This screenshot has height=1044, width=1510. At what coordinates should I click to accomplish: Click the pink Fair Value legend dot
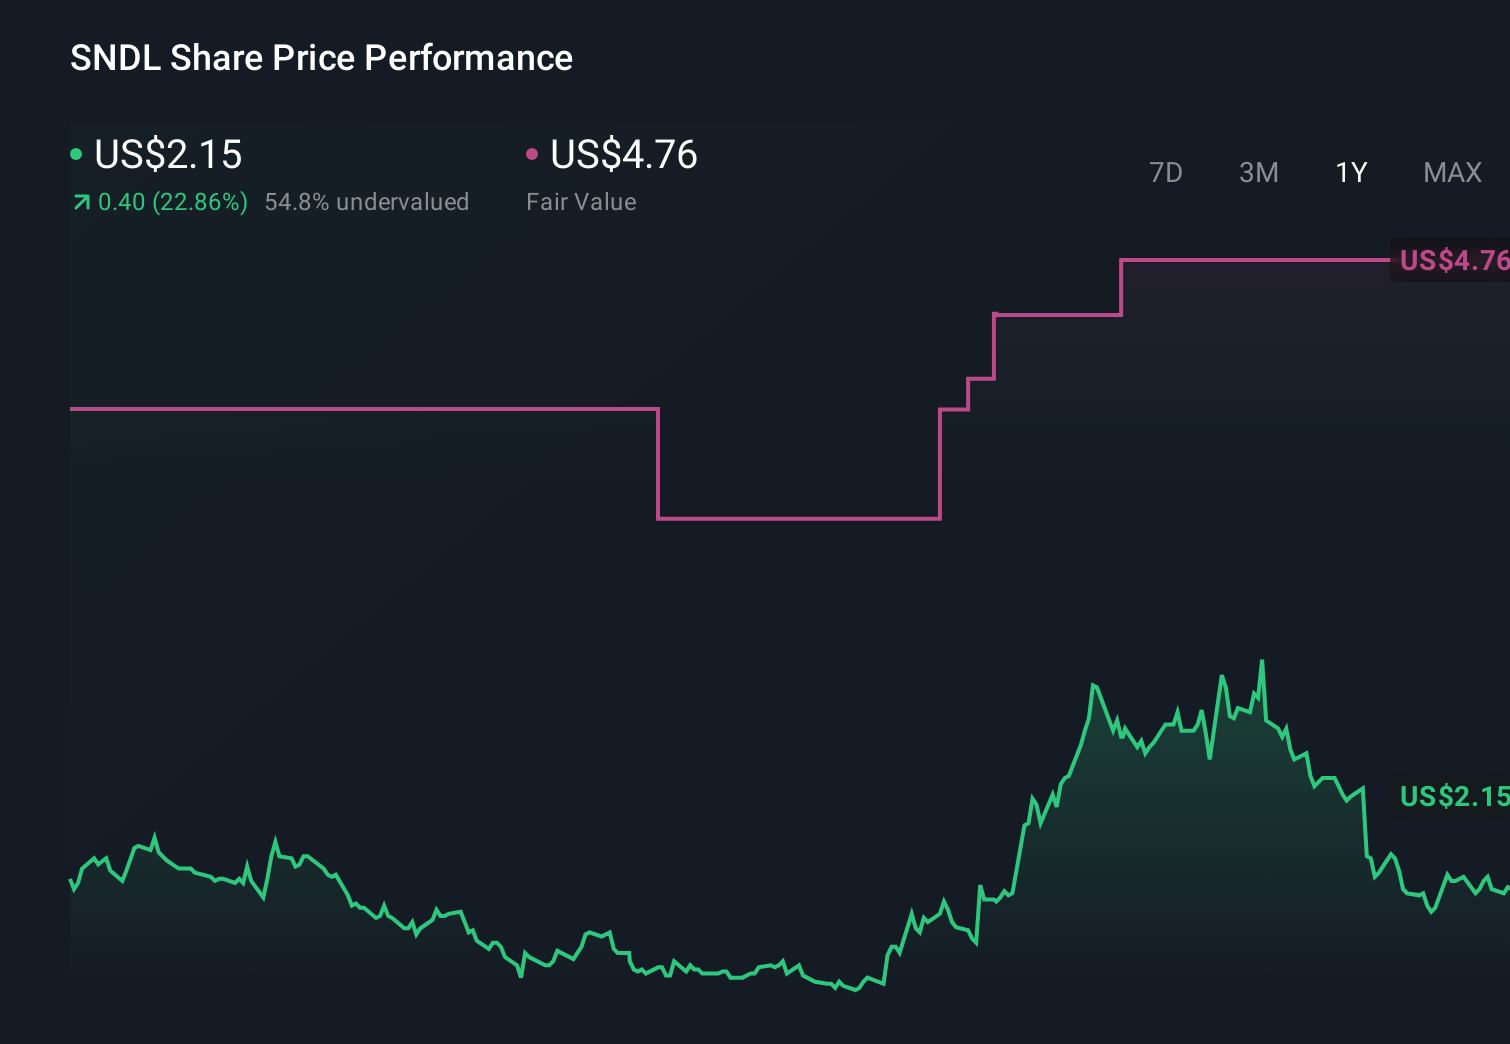532,154
